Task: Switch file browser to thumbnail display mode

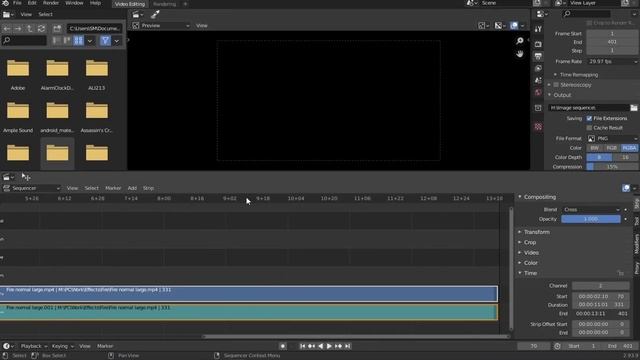Action: click(78, 40)
